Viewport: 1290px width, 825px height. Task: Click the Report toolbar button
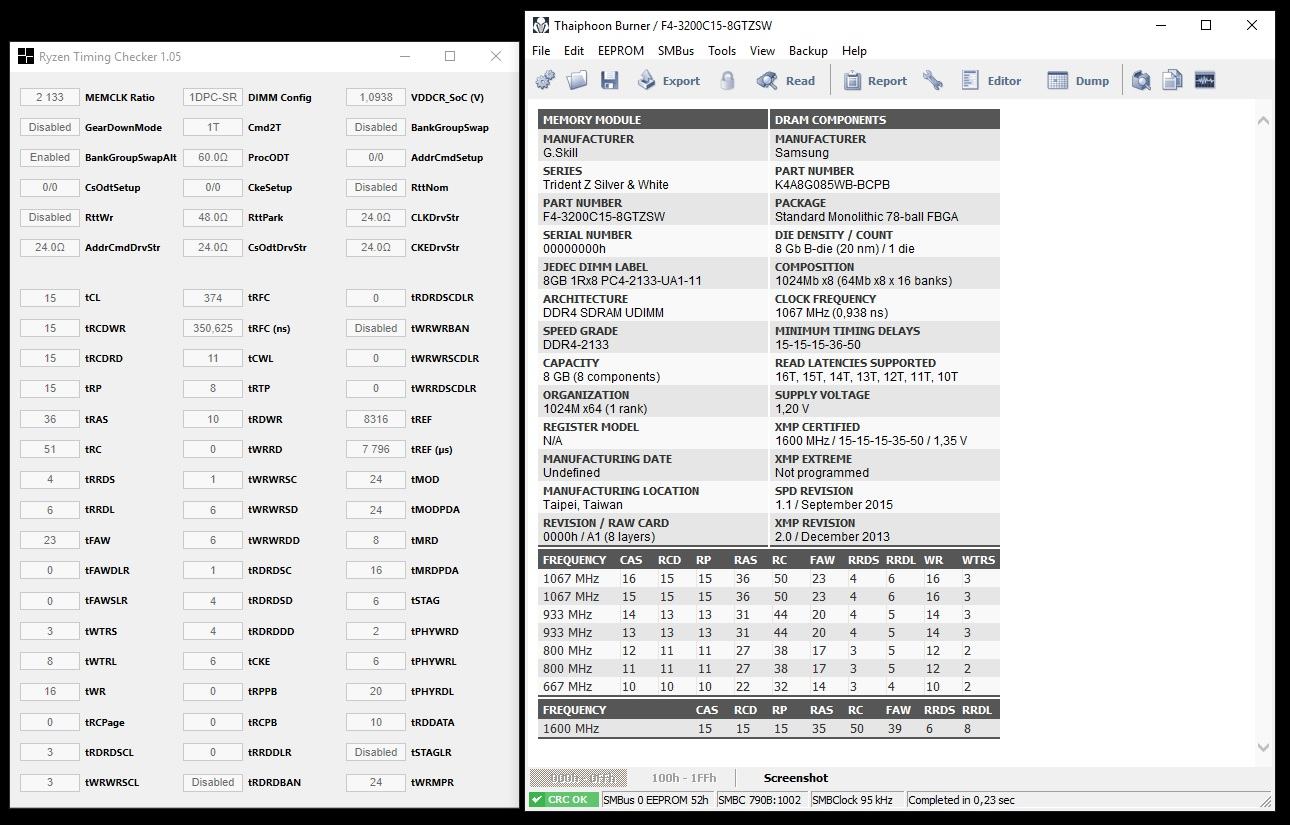[875, 81]
